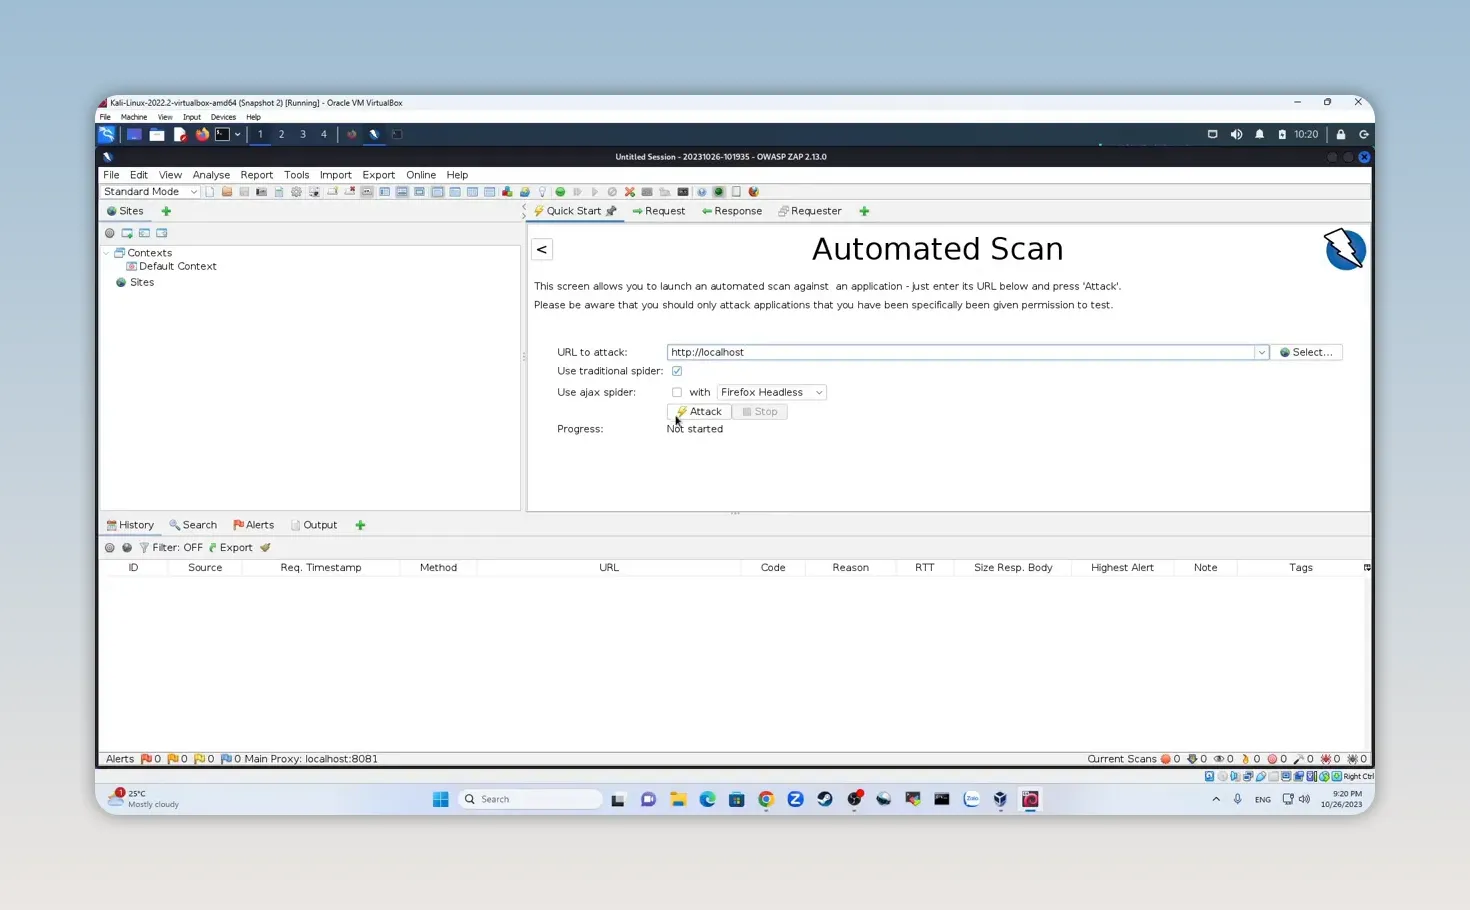Open the Report menu
The image size is (1470, 910).
(x=256, y=175)
